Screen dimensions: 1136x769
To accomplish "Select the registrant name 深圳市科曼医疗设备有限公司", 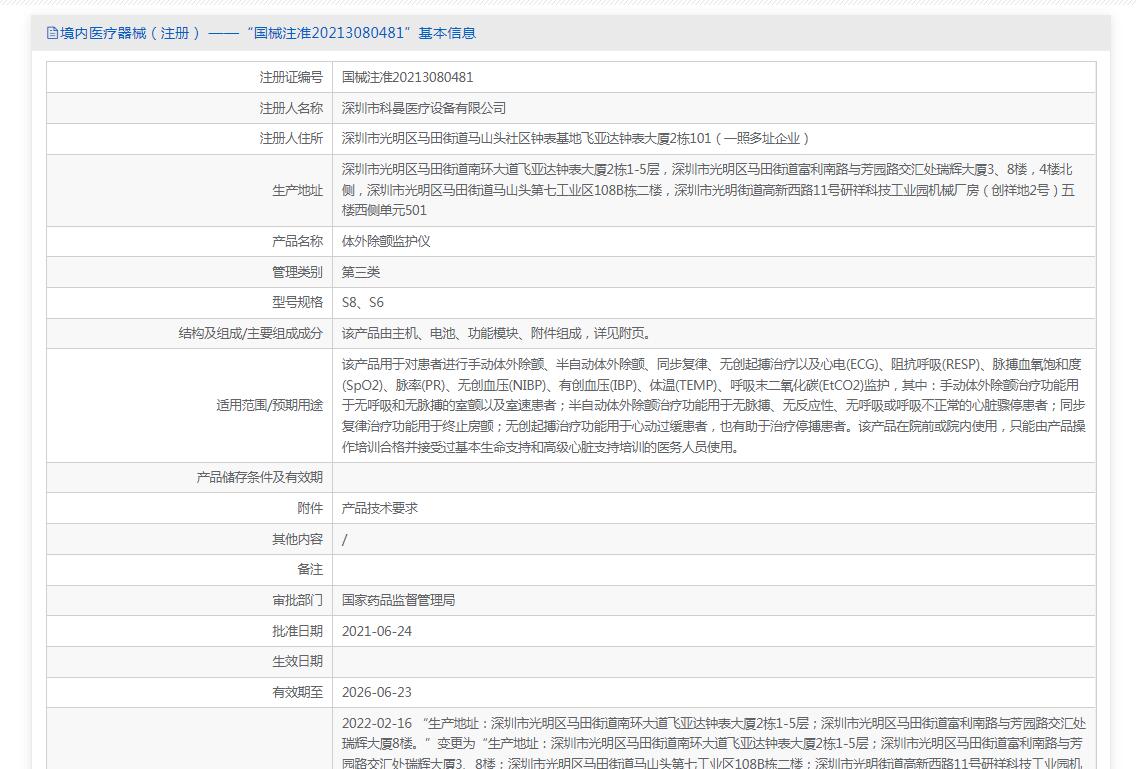I will click(424, 108).
